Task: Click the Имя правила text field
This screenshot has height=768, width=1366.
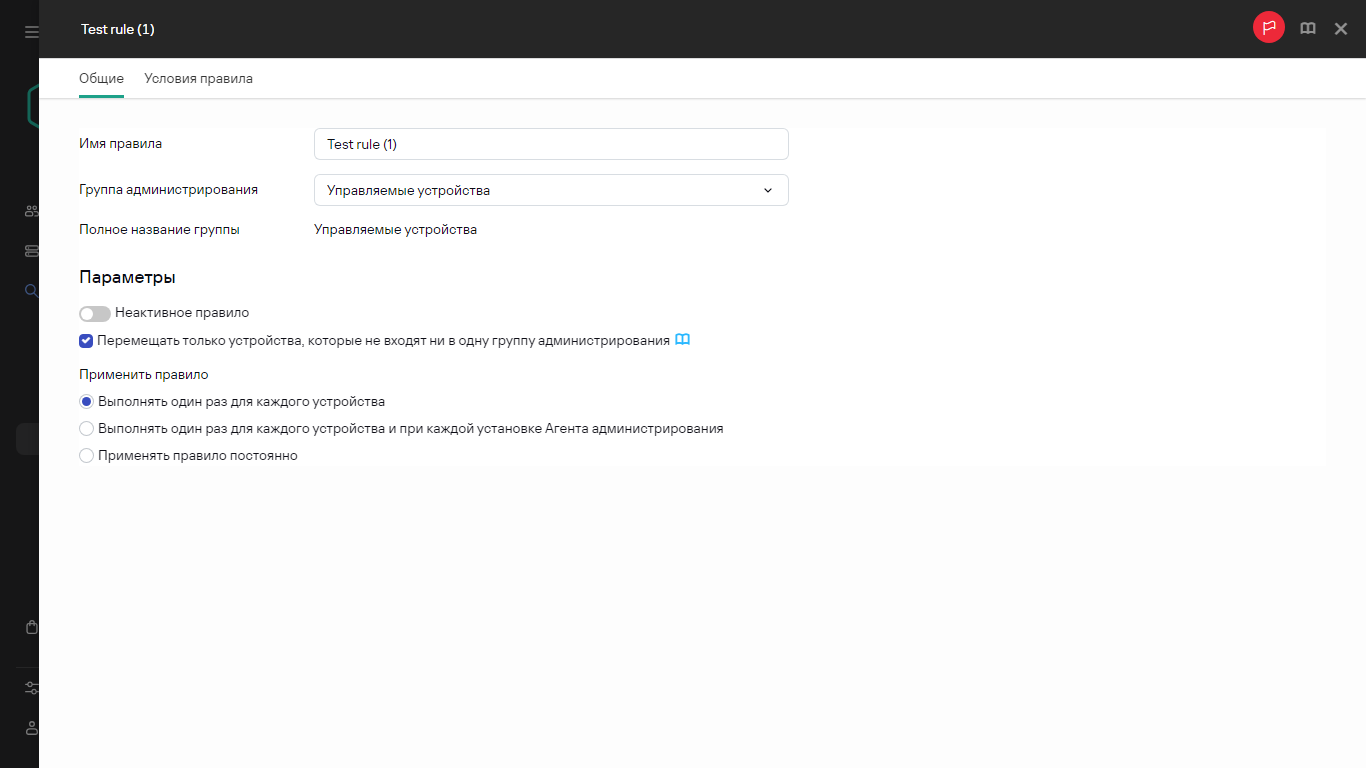Action: [550, 144]
